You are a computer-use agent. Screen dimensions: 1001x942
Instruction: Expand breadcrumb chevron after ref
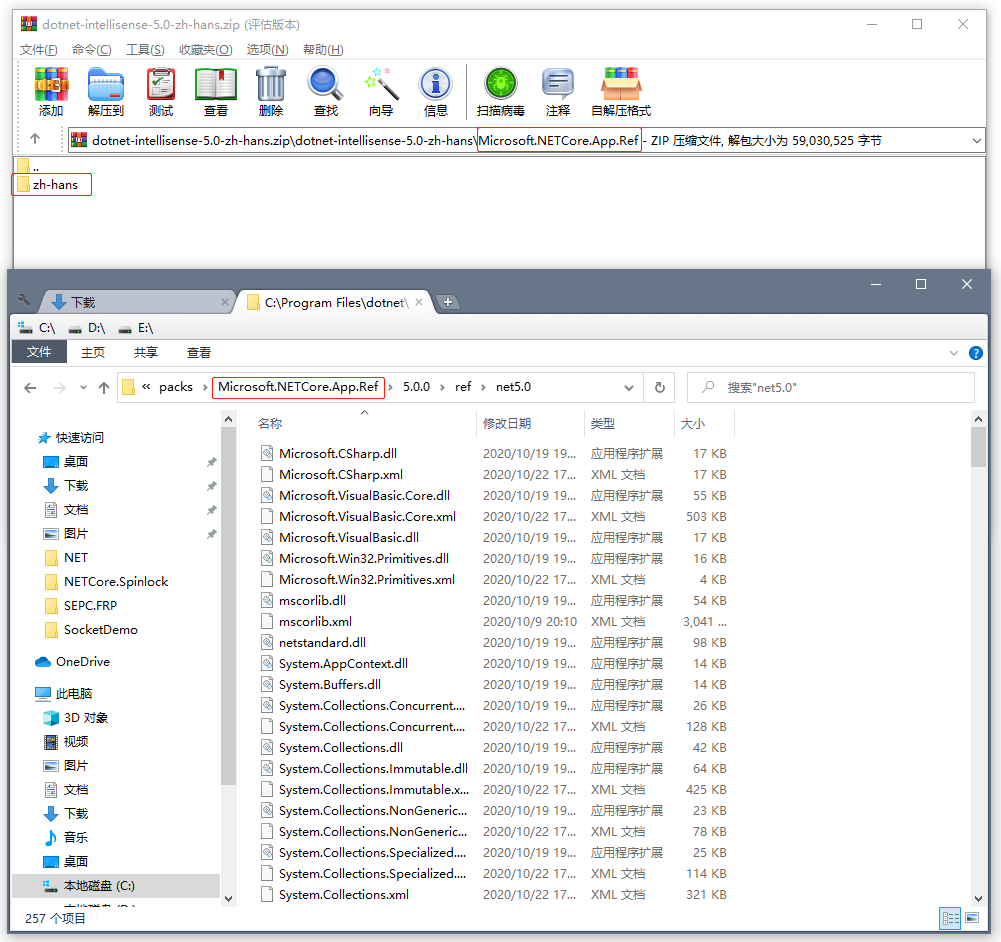[x=483, y=387]
